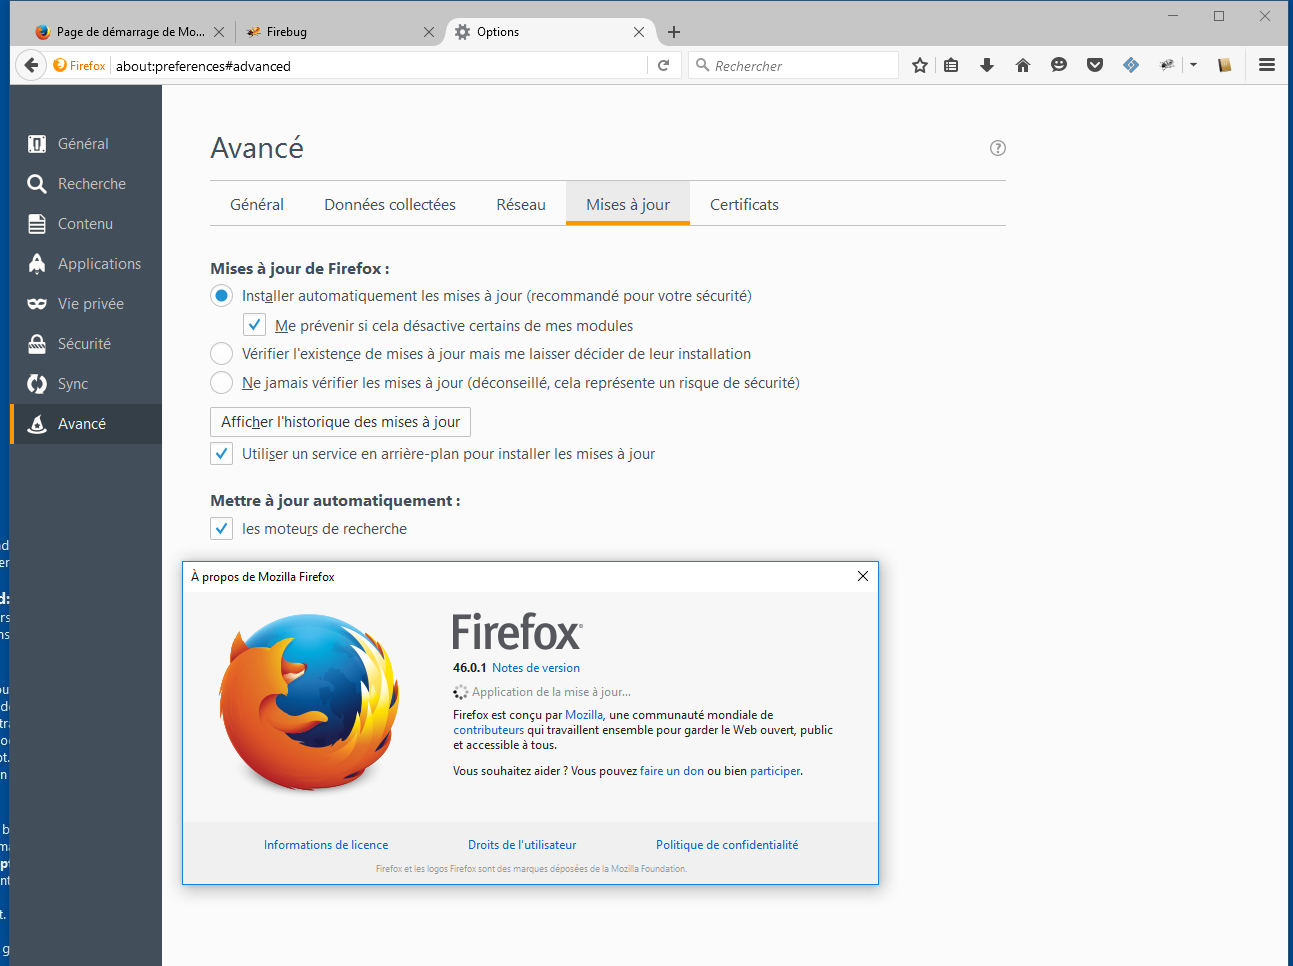Go to the Home page icon

(x=1023, y=65)
